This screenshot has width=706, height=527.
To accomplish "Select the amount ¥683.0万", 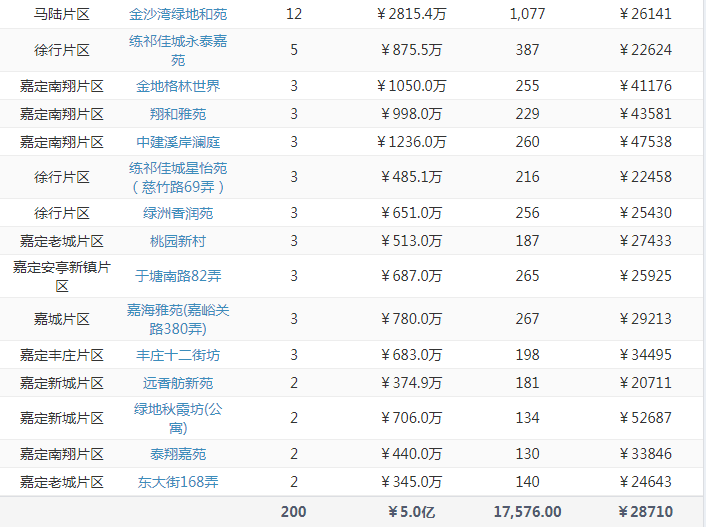I will pos(412,355).
